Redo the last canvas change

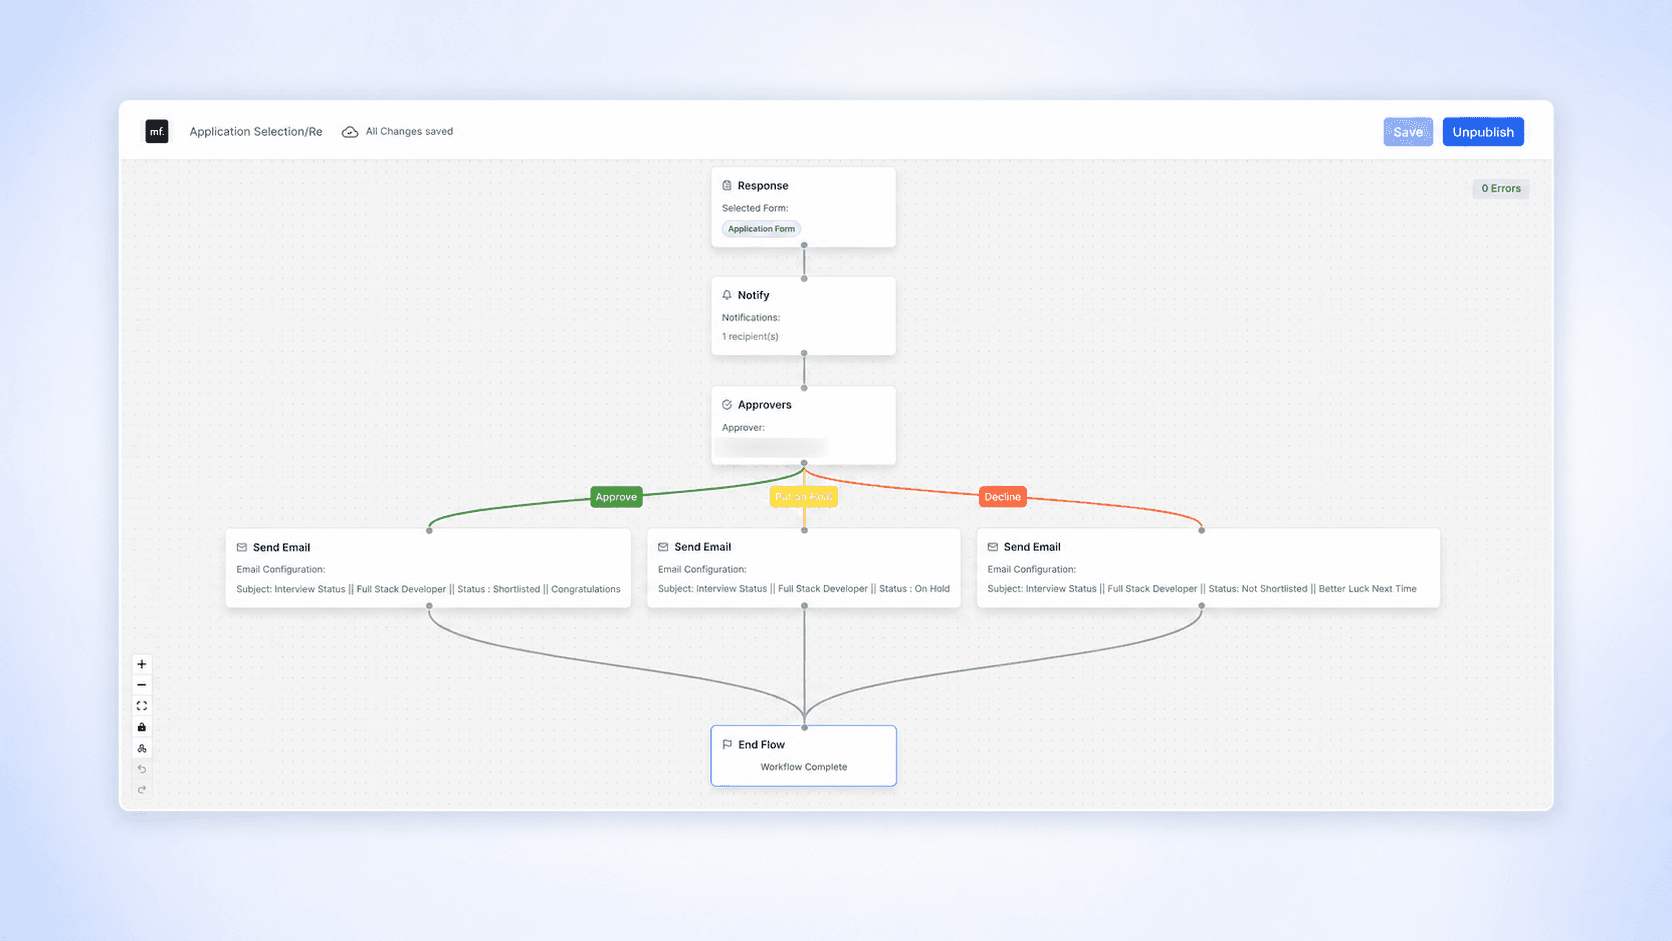click(x=142, y=790)
